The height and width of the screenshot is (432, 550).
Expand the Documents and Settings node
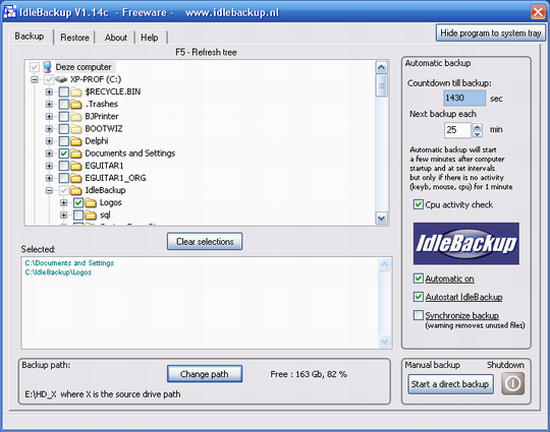[49, 153]
